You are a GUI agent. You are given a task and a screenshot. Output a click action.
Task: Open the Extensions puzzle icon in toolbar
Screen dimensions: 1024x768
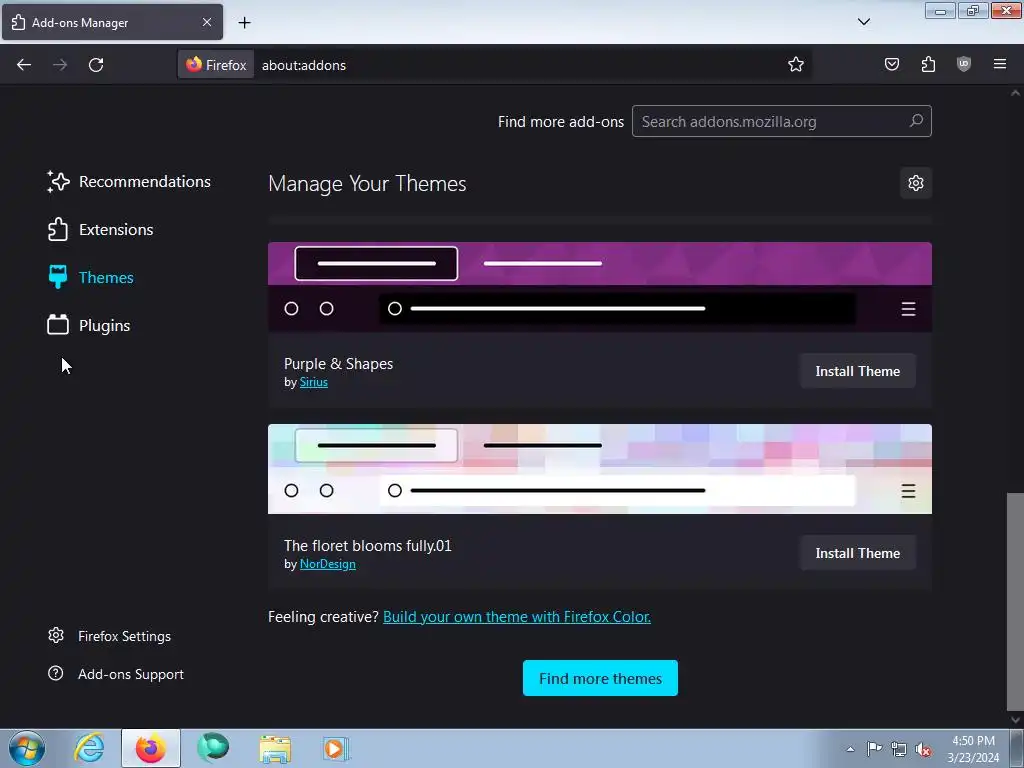928,64
